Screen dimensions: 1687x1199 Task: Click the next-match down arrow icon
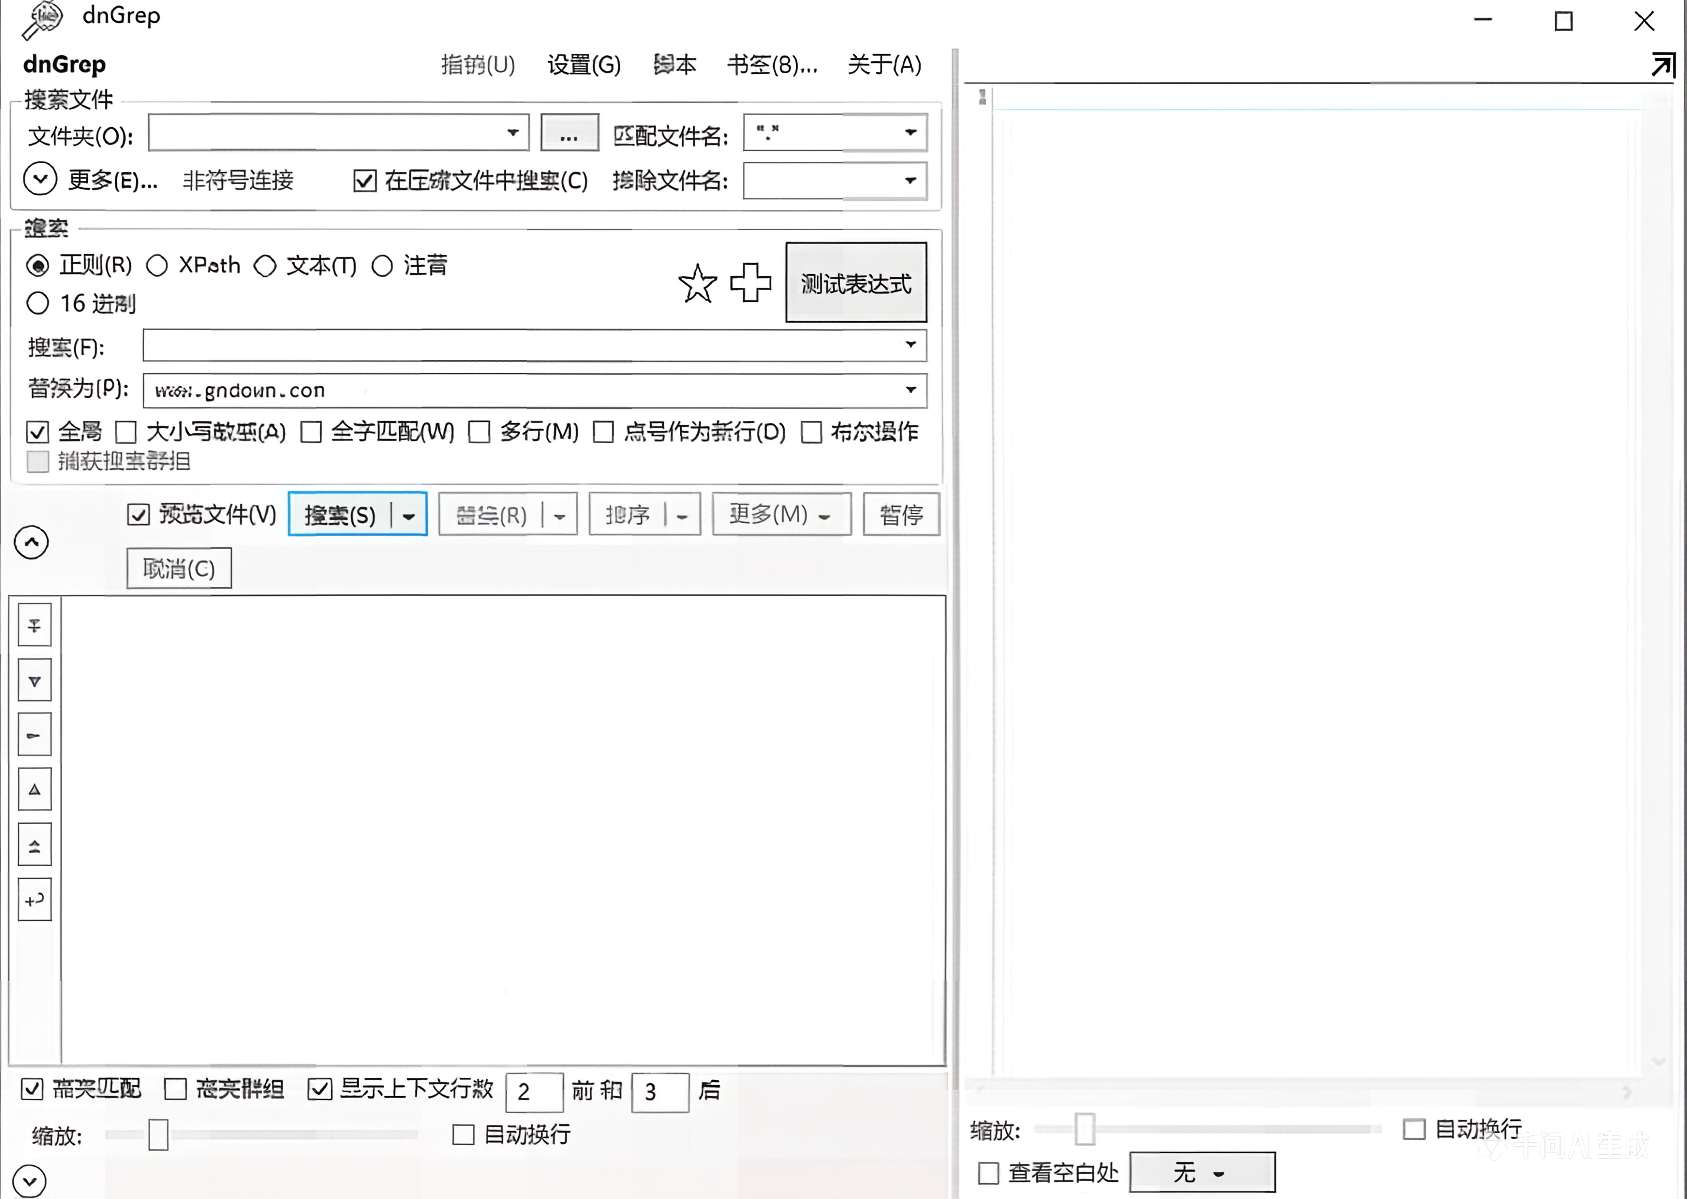point(34,679)
